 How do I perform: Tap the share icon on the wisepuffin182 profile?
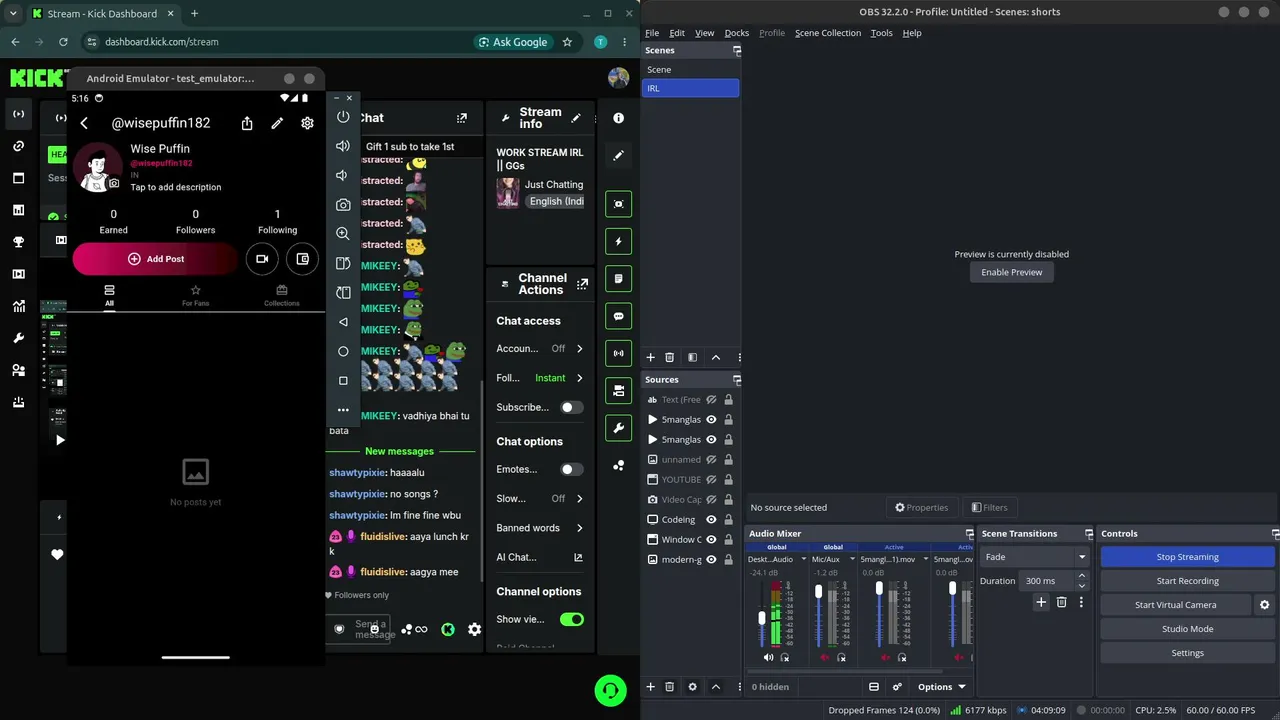pos(247,123)
